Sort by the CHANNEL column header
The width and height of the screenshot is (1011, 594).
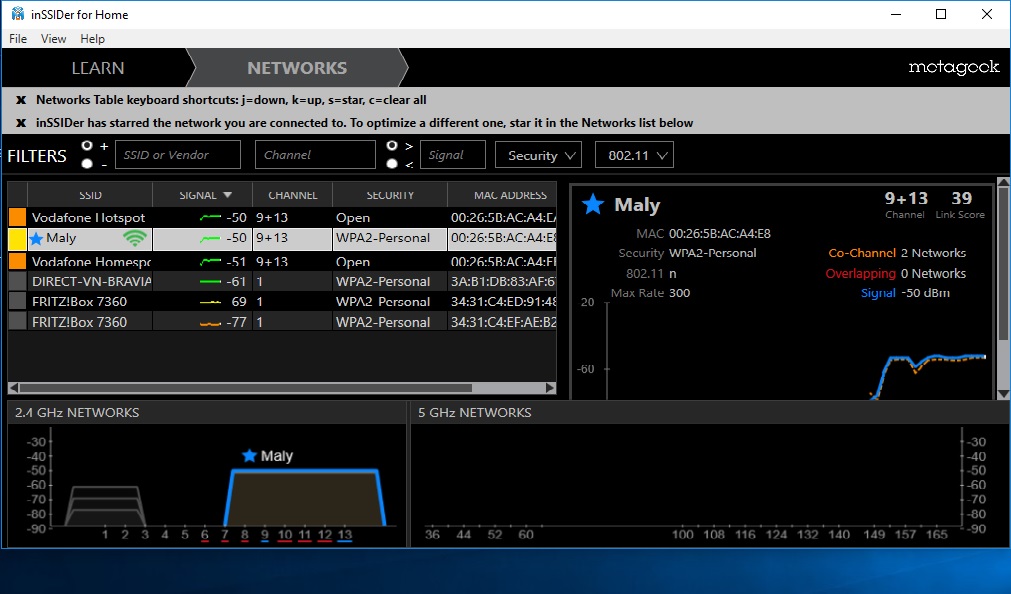293,195
